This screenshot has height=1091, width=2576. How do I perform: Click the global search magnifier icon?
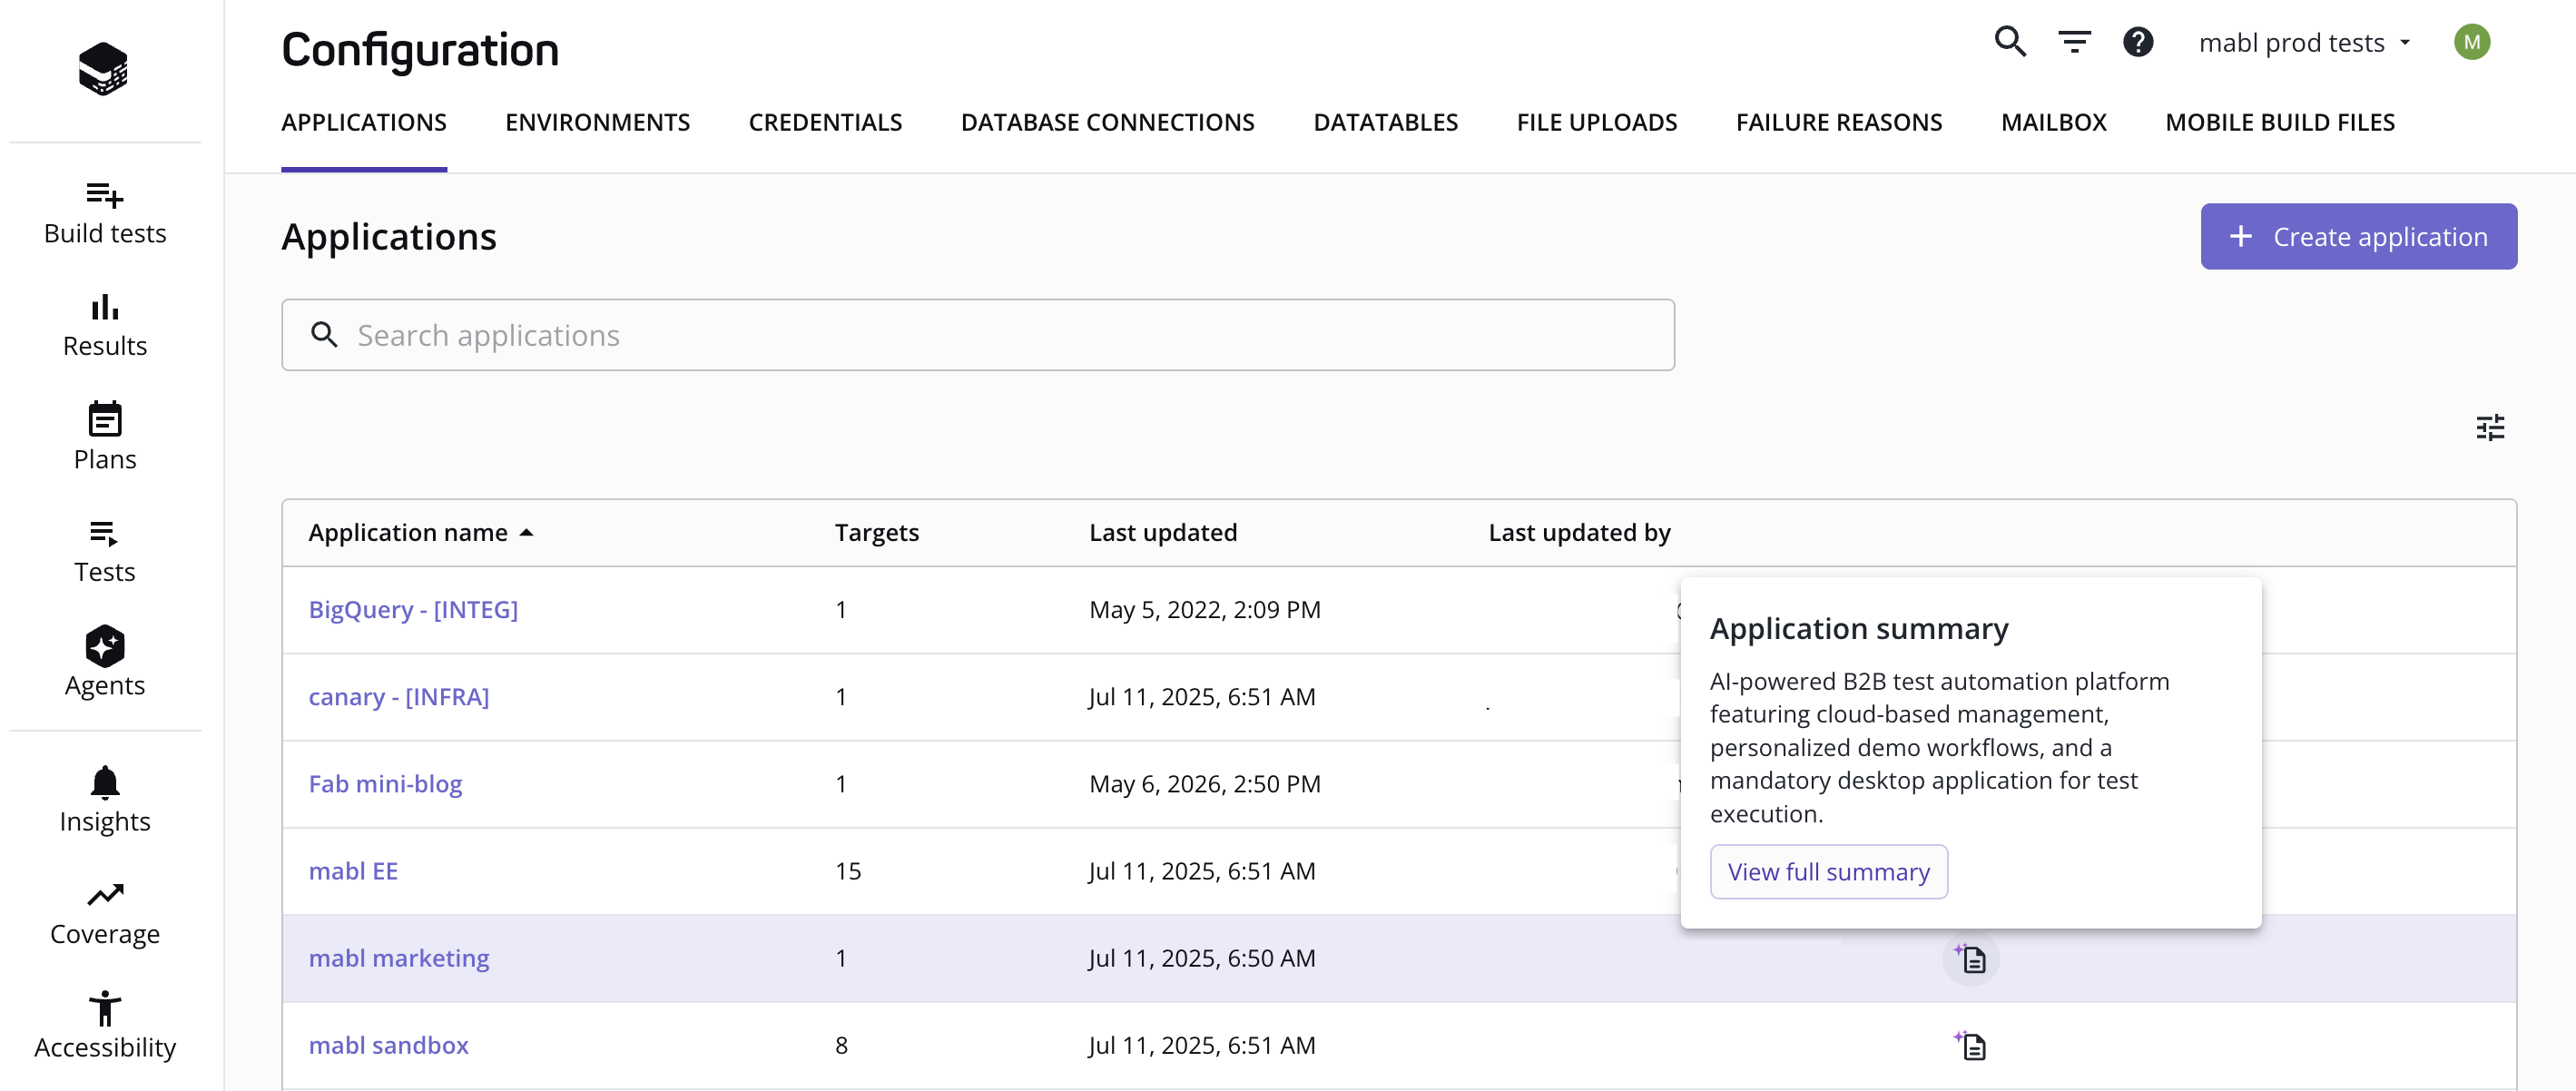pyautogui.click(x=2010, y=42)
